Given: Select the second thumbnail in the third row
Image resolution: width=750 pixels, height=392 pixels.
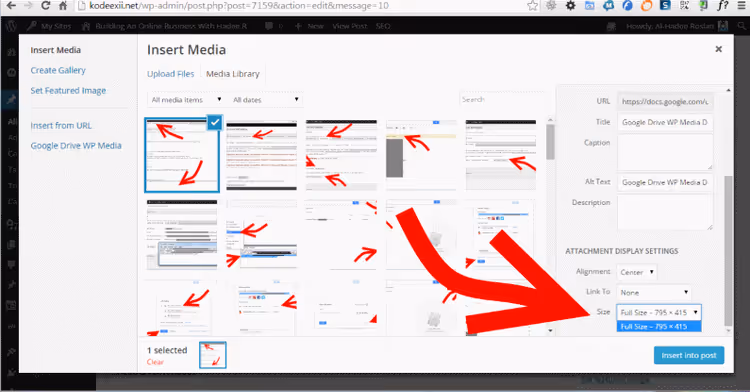Looking at the screenshot, I should click(x=262, y=308).
